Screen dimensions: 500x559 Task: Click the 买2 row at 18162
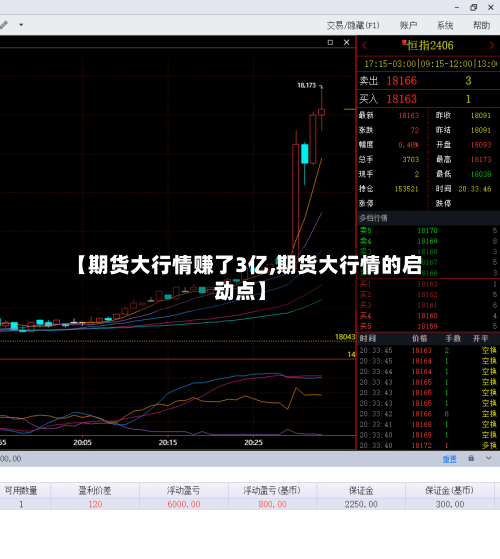point(428,295)
